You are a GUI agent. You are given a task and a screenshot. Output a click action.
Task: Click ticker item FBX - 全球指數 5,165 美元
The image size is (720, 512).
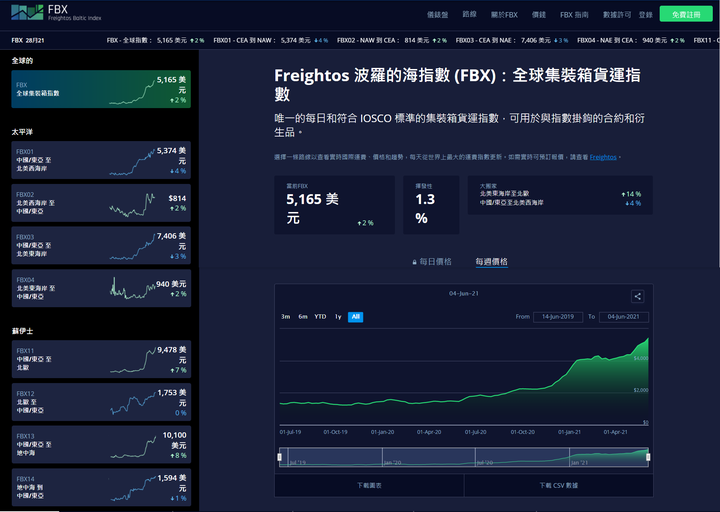(155, 40)
